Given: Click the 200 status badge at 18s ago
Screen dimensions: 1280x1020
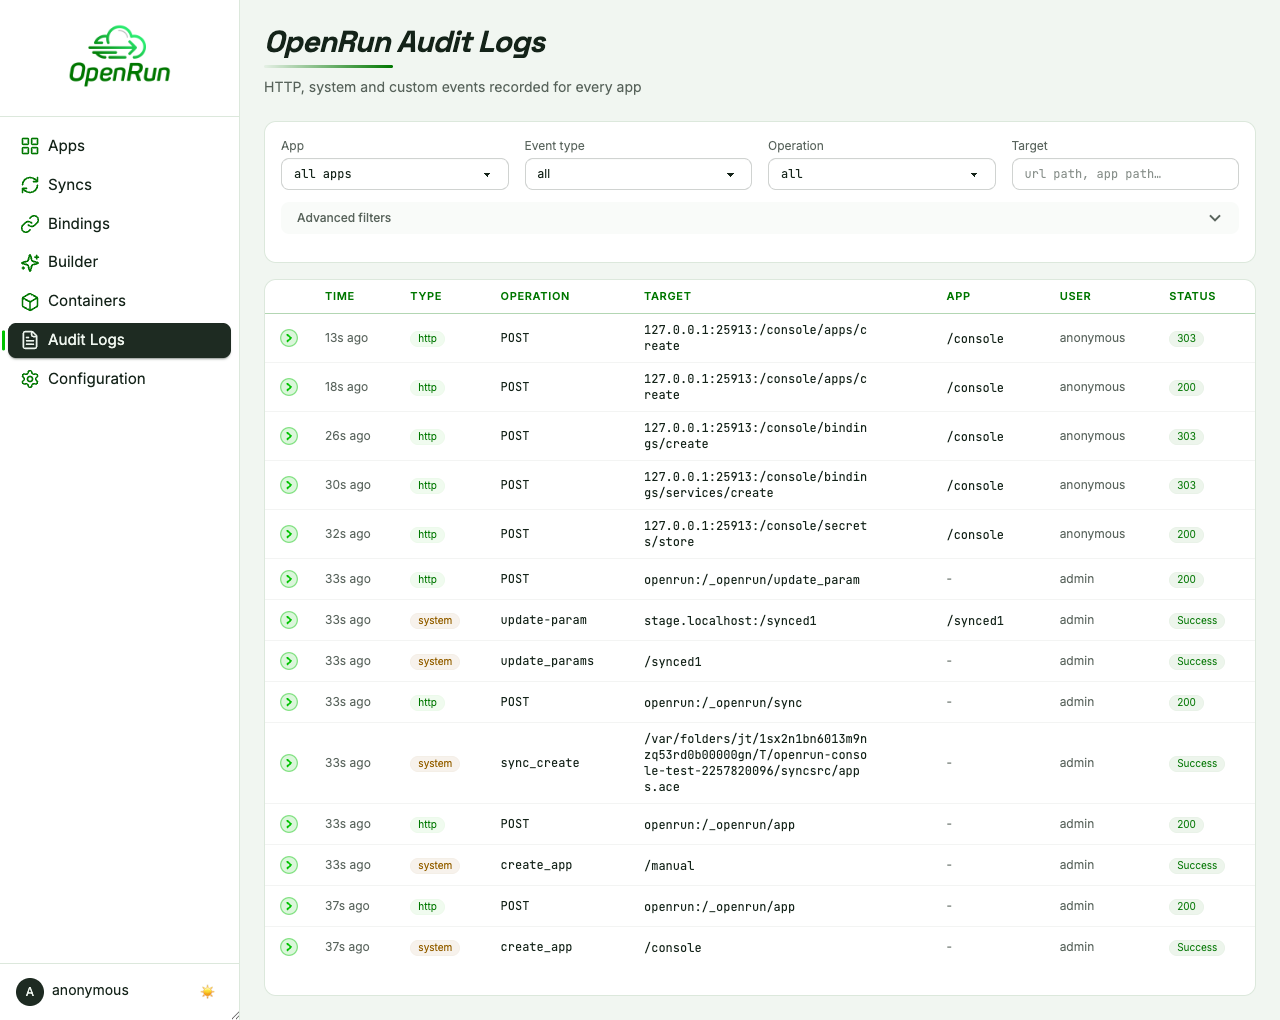Looking at the screenshot, I should pyautogui.click(x=1186, y=388).
